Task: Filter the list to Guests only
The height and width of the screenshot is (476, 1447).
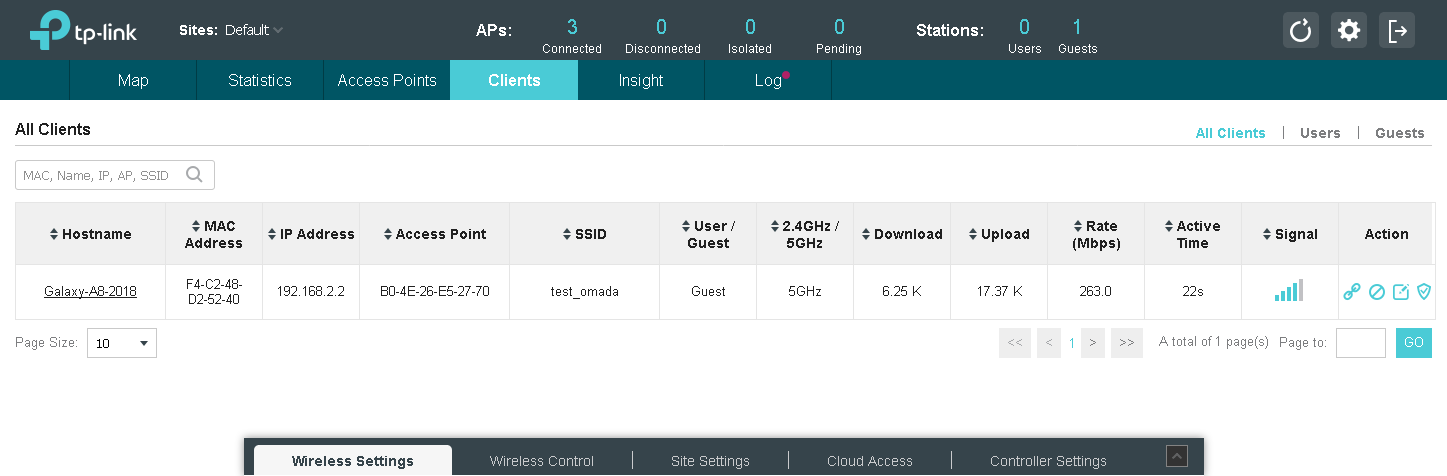Action: click(x=1399, y=133)
